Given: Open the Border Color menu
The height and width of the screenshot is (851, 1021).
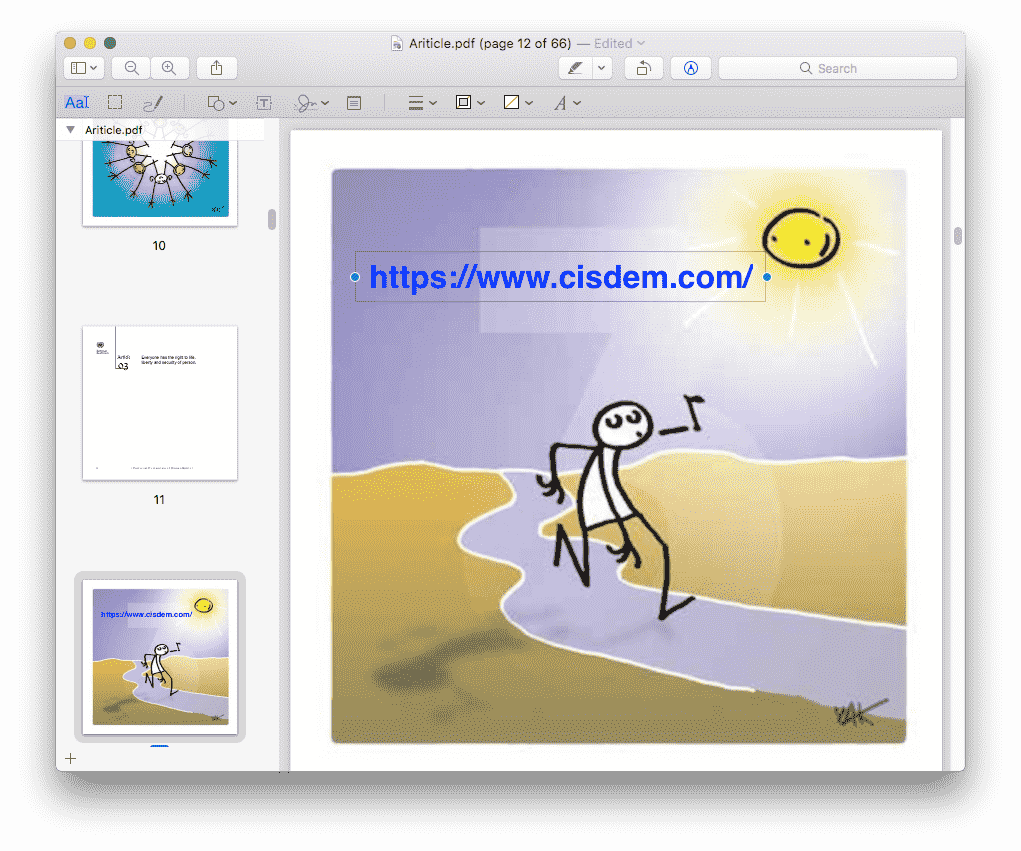Looking at the screenshot, I should pyautogui.click(x=470, y=102).
